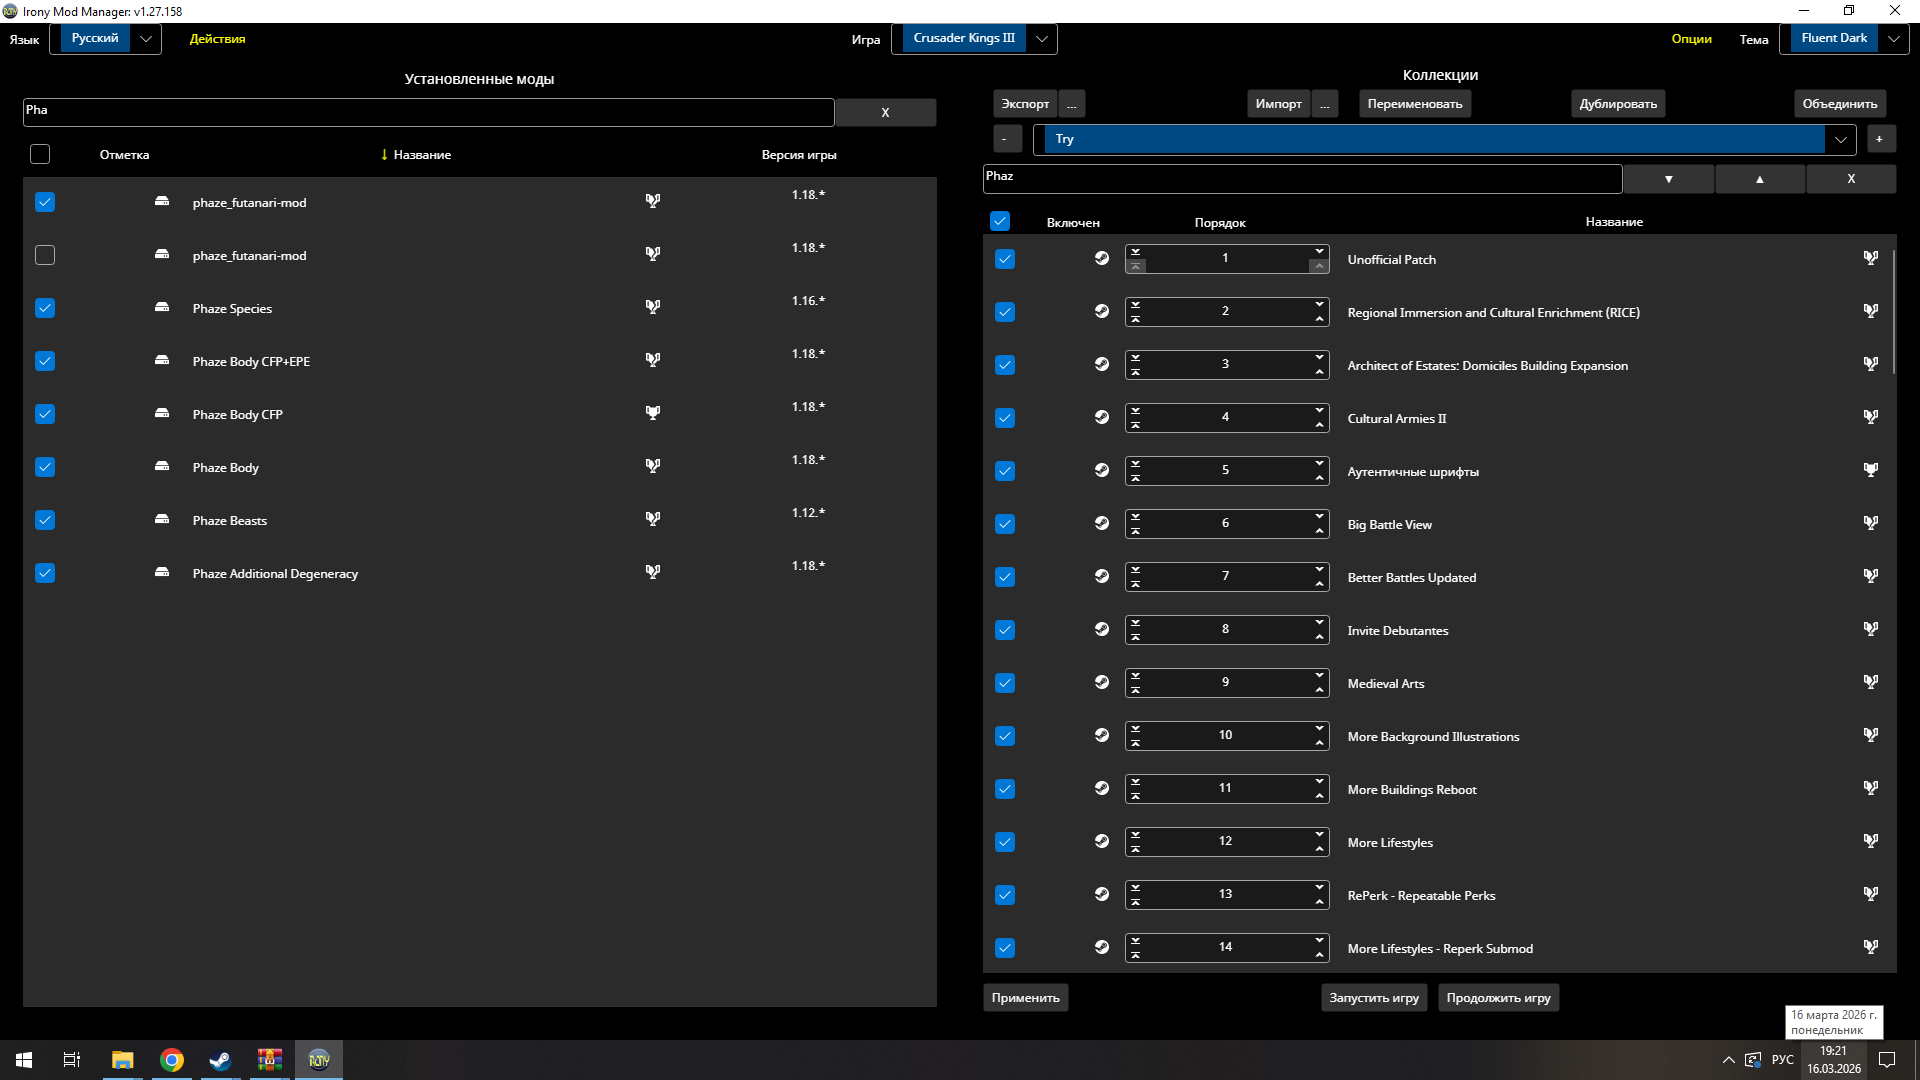This screenshot has height=1080, width=1920.
Task: Check the unchecked phaze_futanari-mod checkbox
Action: [x=45, y=255]
